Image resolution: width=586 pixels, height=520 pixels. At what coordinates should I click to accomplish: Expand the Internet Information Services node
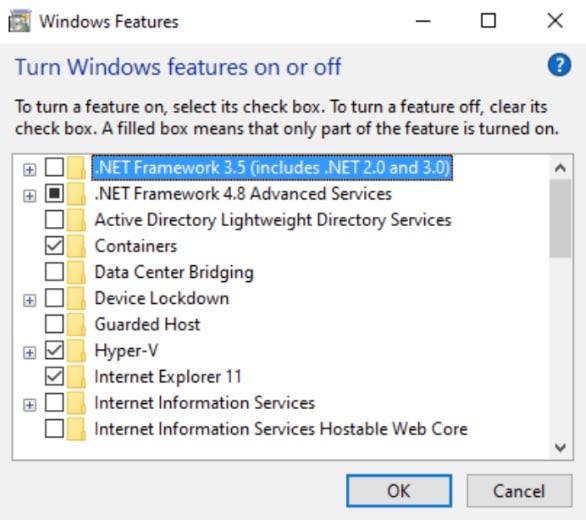click(30, 405)
